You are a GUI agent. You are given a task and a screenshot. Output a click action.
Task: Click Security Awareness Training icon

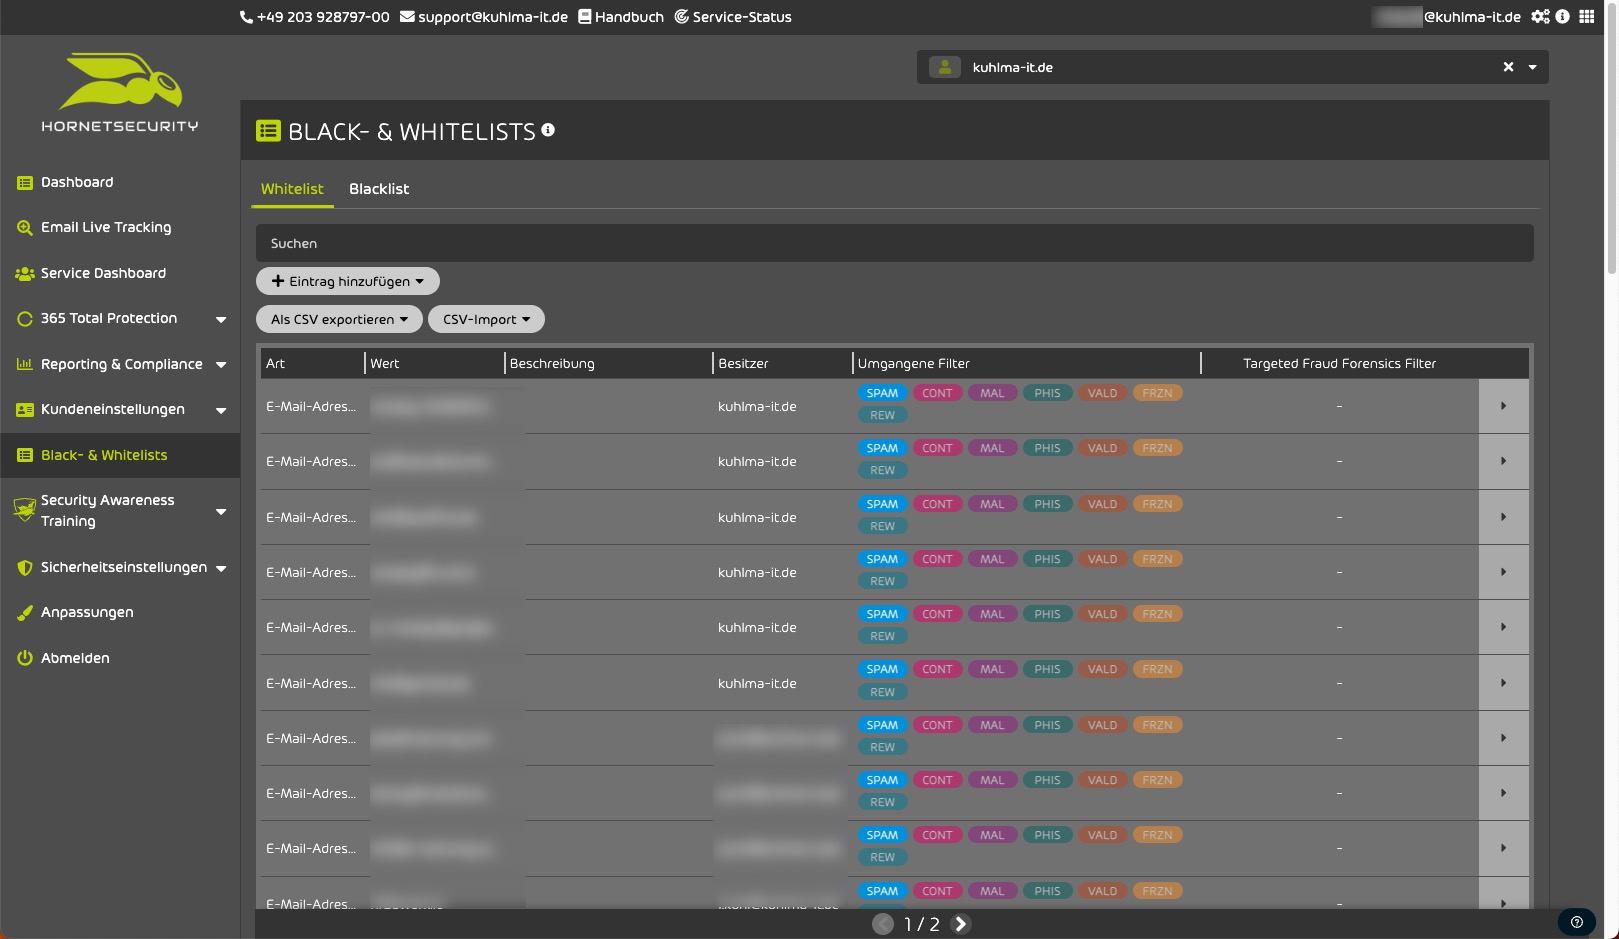25,510
